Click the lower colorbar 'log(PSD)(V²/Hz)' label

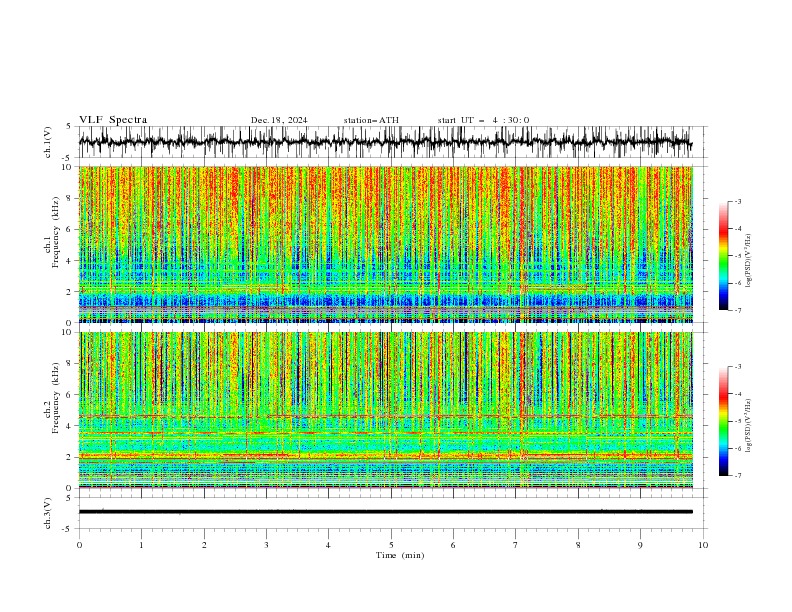tap(749, 426)
